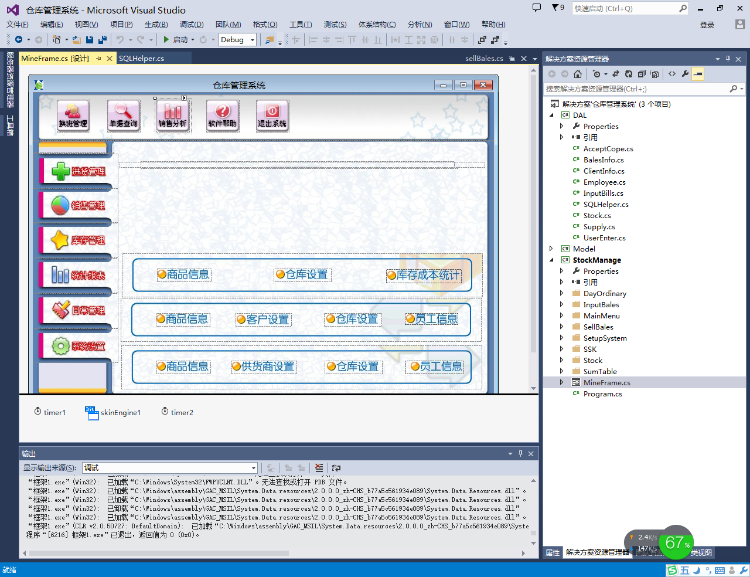Select Program.cs in Solution Explorer
The height and width of the screenshot is (577, 750).
pyautogui.click(x=602, y=394)
